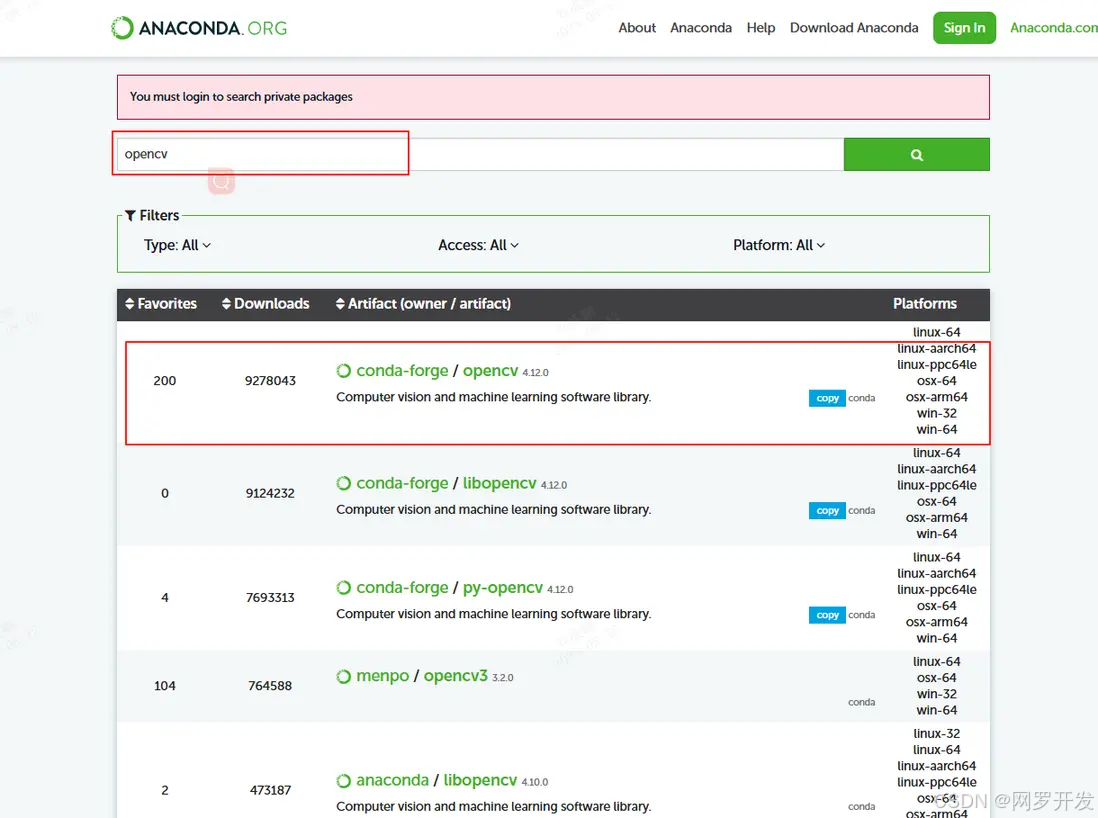The width and height of the screenshot is (1098, 818).
Task: Click download count 7693313
Action: 270,597
